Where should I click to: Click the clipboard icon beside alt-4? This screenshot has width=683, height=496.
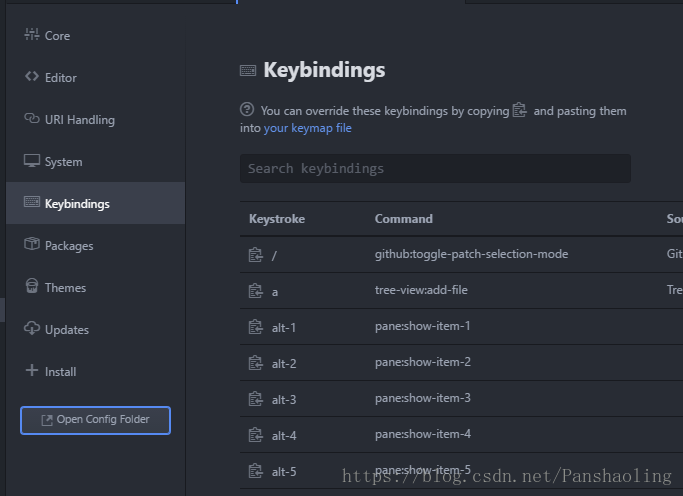point(255,434)
